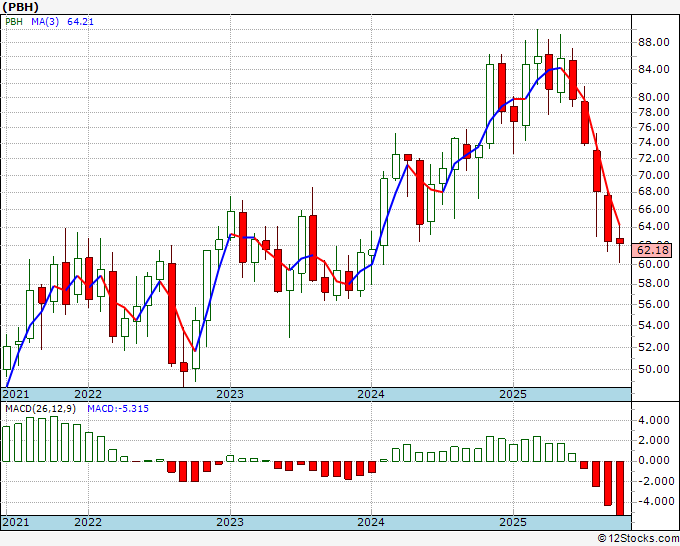The image size is (680, 546).
Task: Click the 66.00 price axis label
Action: pyautogui.click(x=653, y=209)
